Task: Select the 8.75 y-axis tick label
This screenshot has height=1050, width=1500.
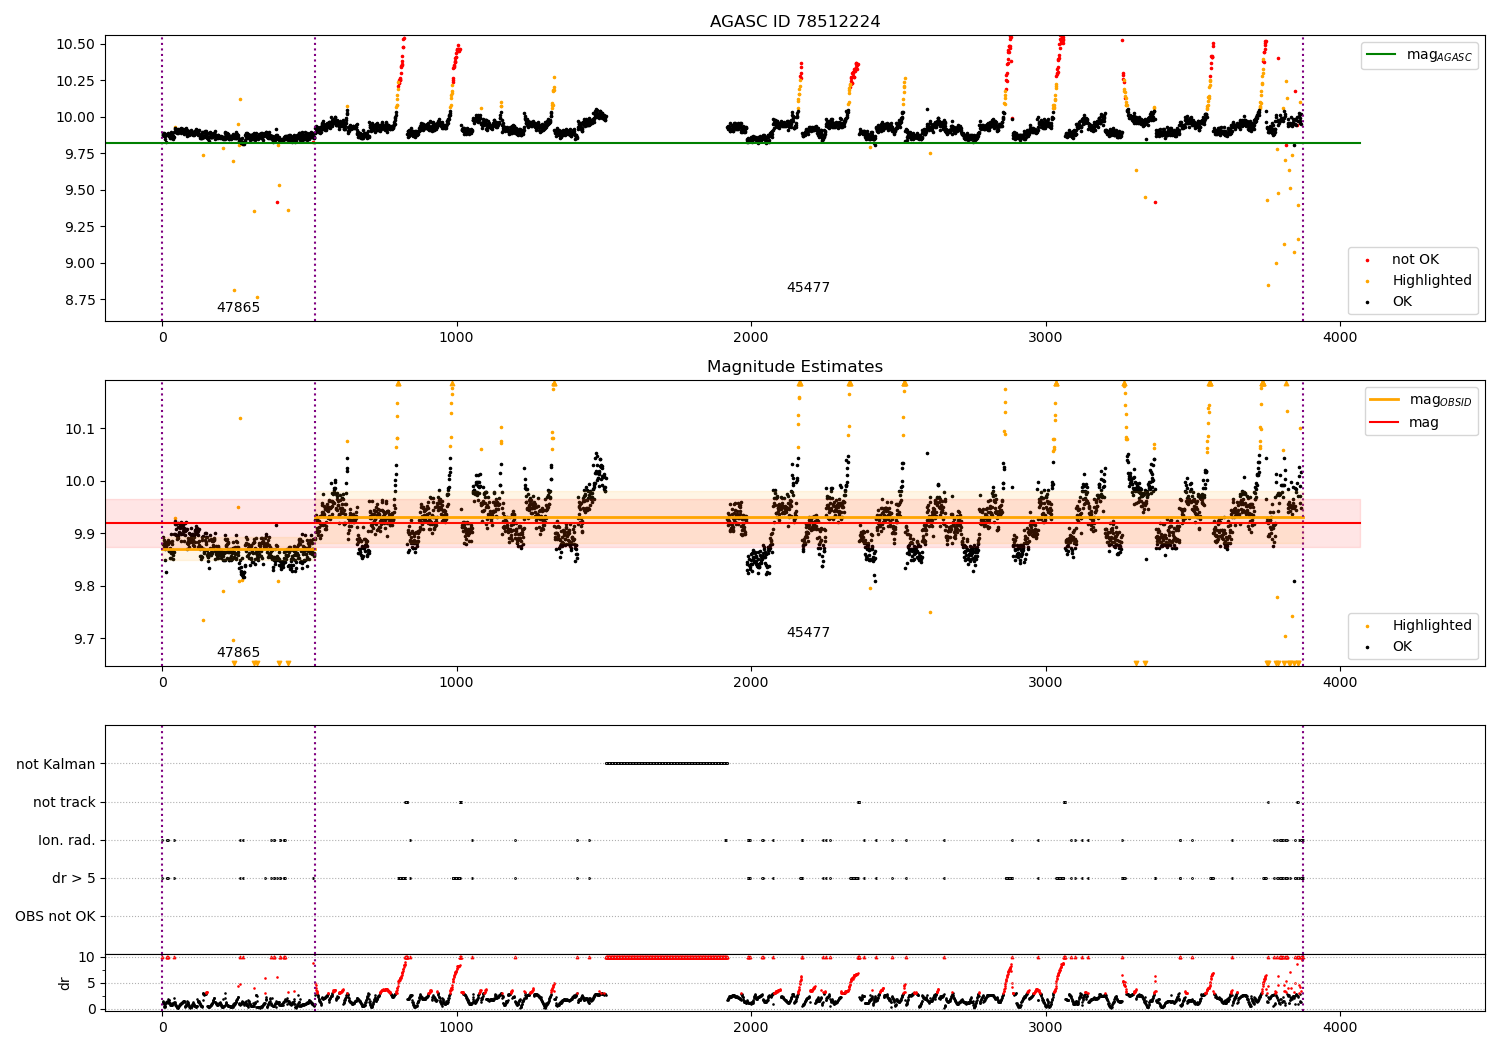Action: (79, 300)
